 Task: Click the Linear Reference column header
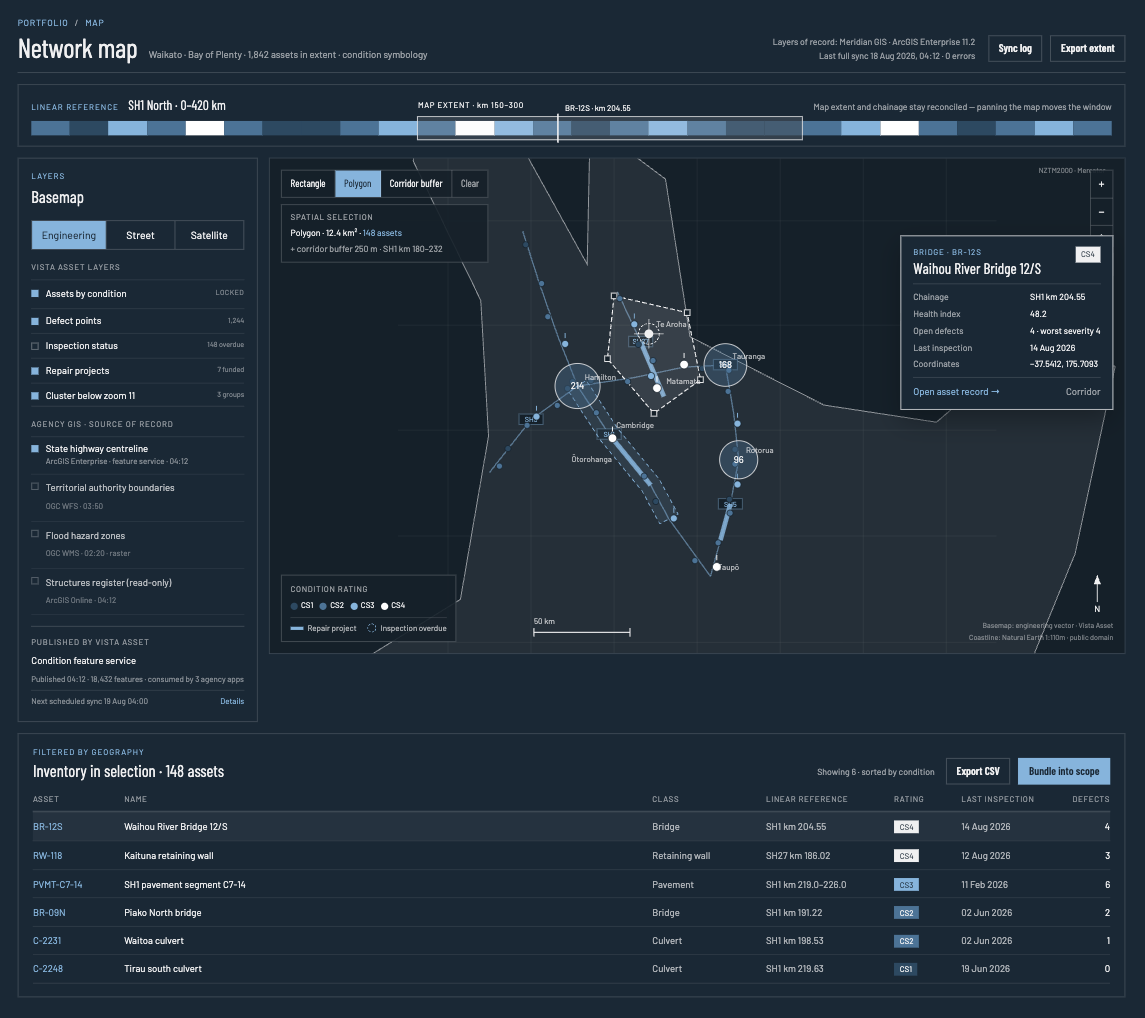[x=806, y=799]
